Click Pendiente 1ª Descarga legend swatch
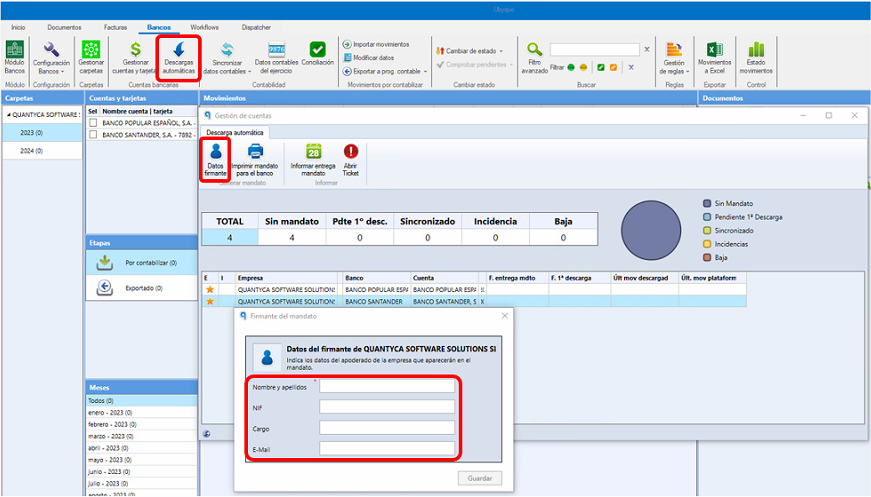Image resolution: width=871 pixels, height=497 pixels. click(x=707, y=217)
